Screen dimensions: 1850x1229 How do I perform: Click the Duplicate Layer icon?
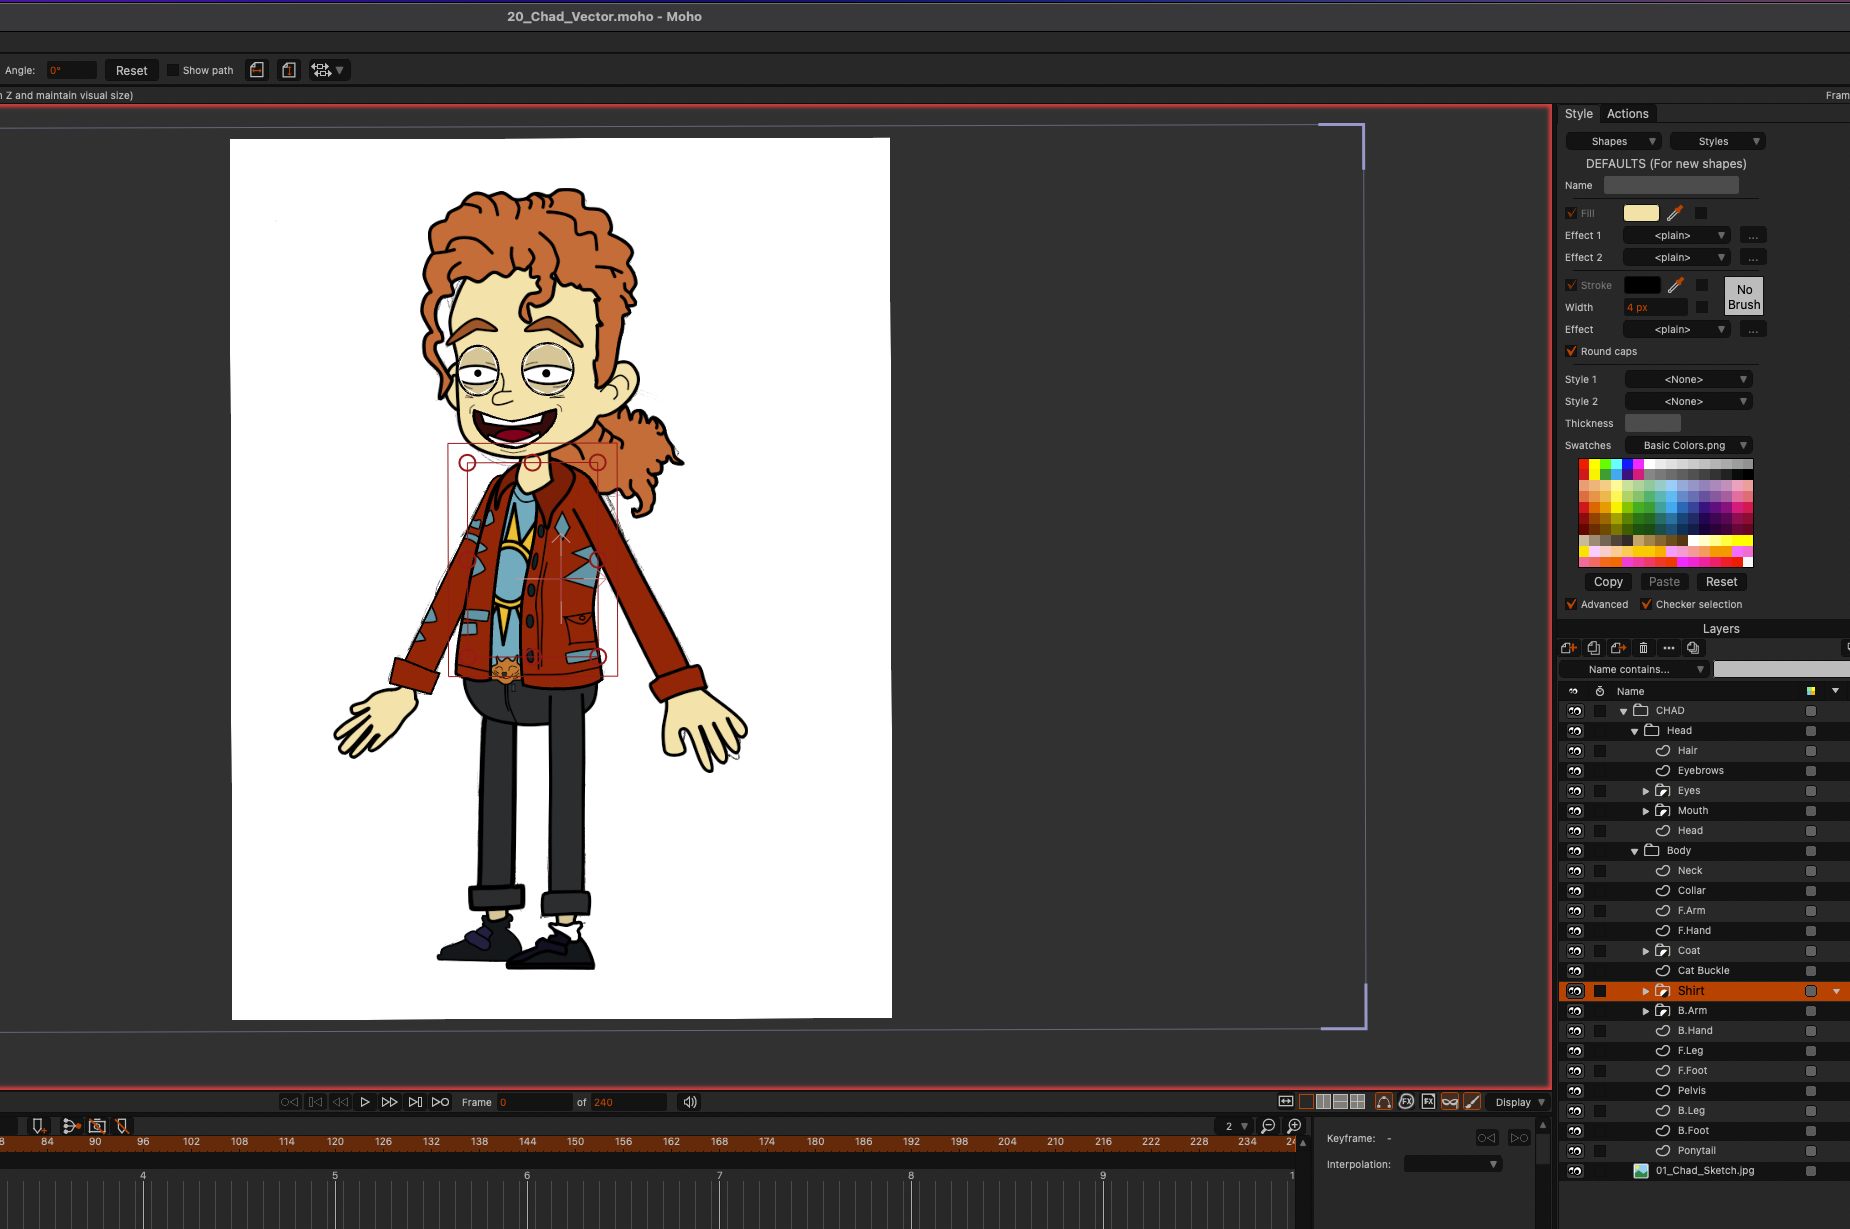pos(1594,648)
